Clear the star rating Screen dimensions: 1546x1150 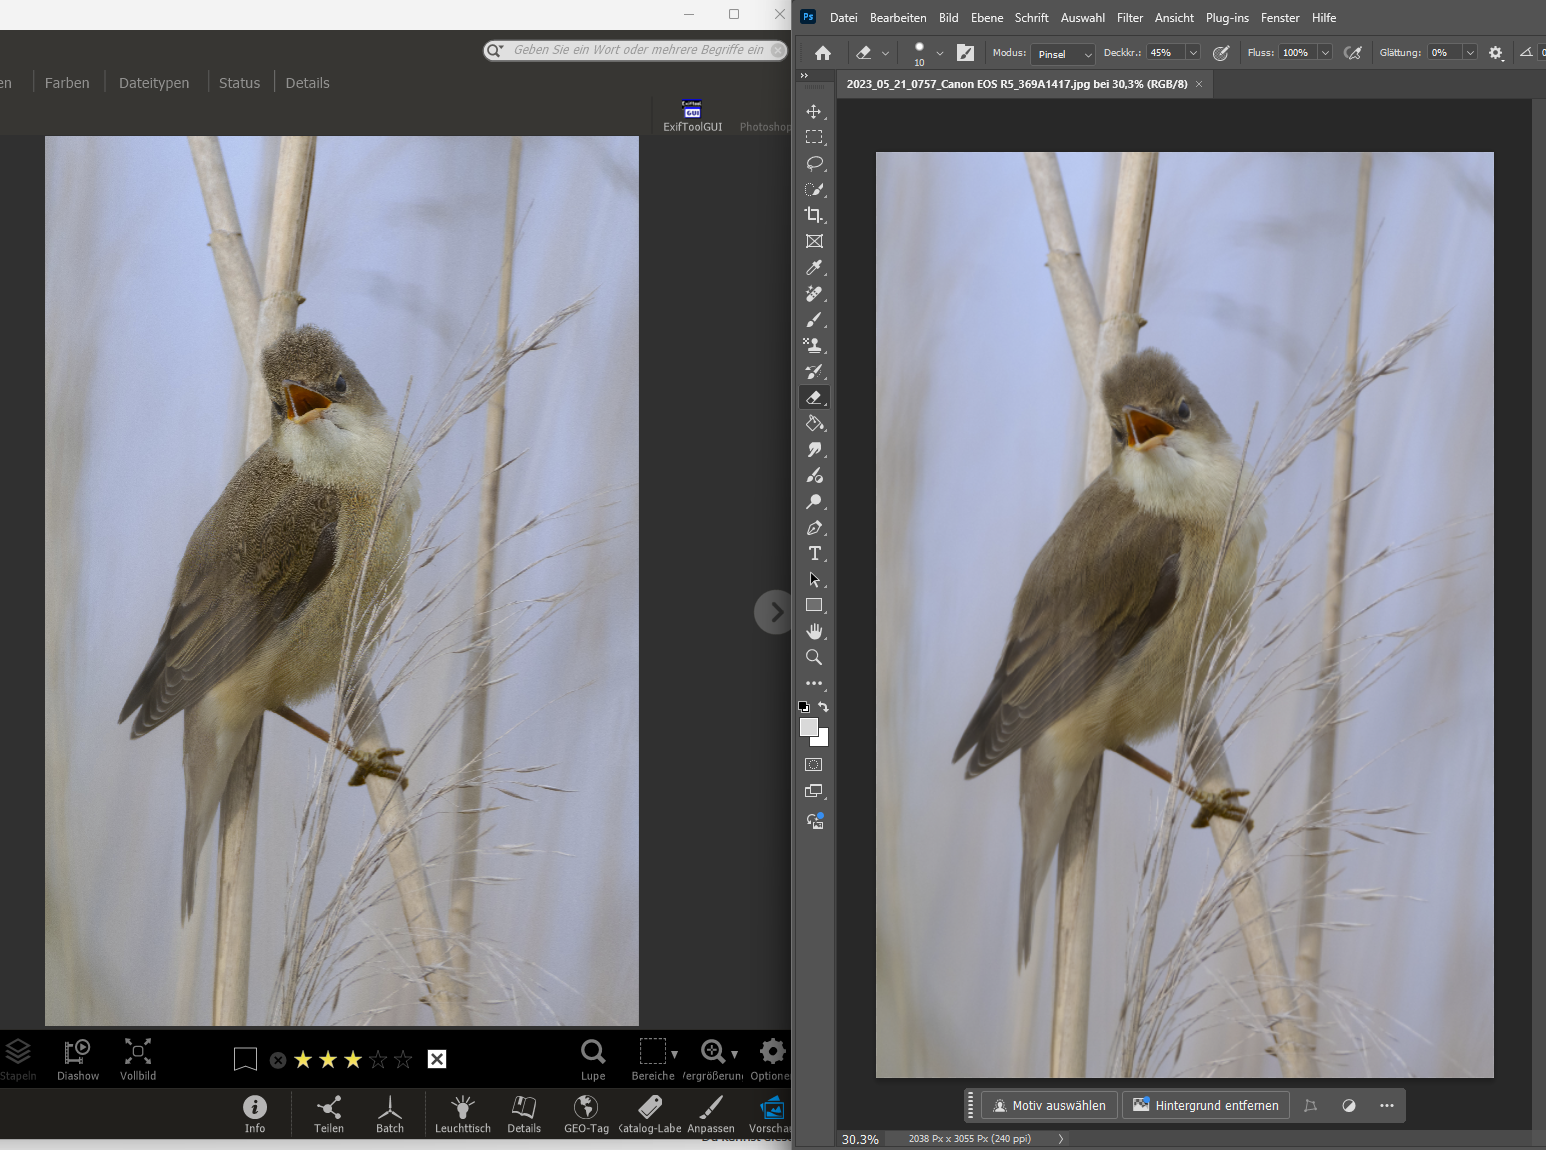coord(278,1060)
